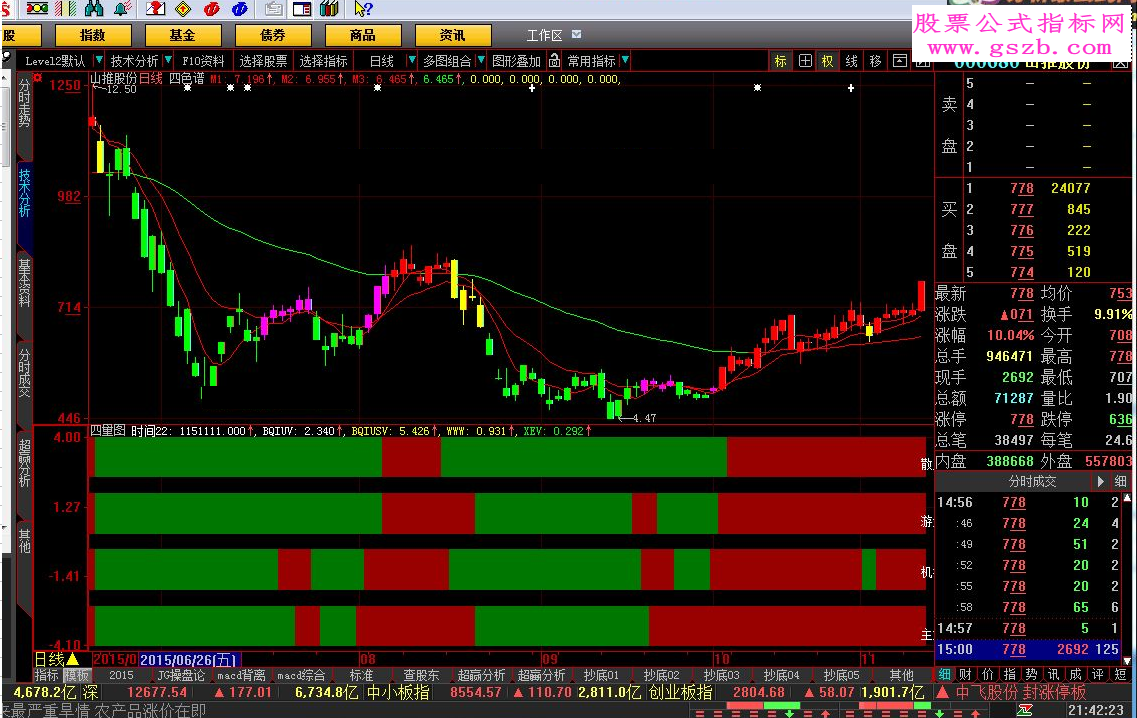Click the 线 drawing line tool button
This screenshot has height=718, width=1137.
[x=851, y=61]
